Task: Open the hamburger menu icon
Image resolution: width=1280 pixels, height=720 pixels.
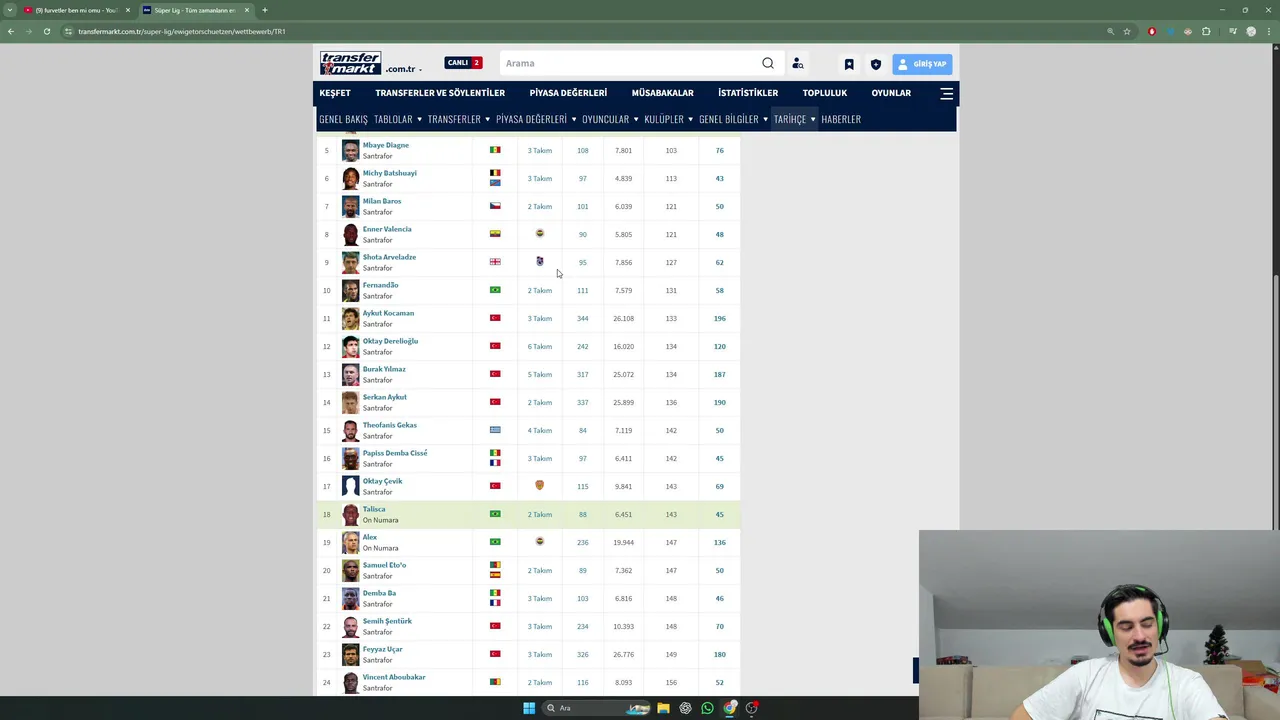Action: (946, 93)
